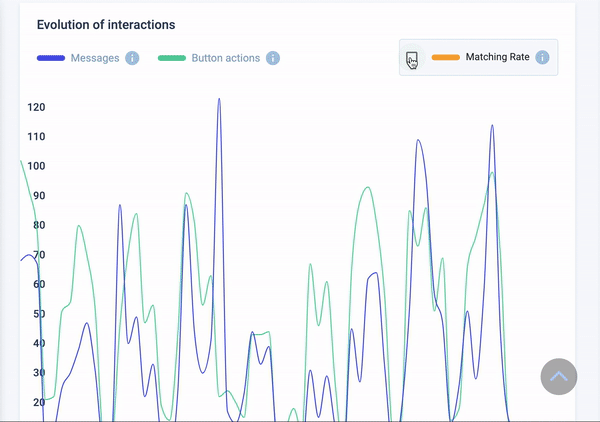Select the 70 label on the vertical axis
Image resolution: width=600 pixels, height=422 pixels.
39,254
